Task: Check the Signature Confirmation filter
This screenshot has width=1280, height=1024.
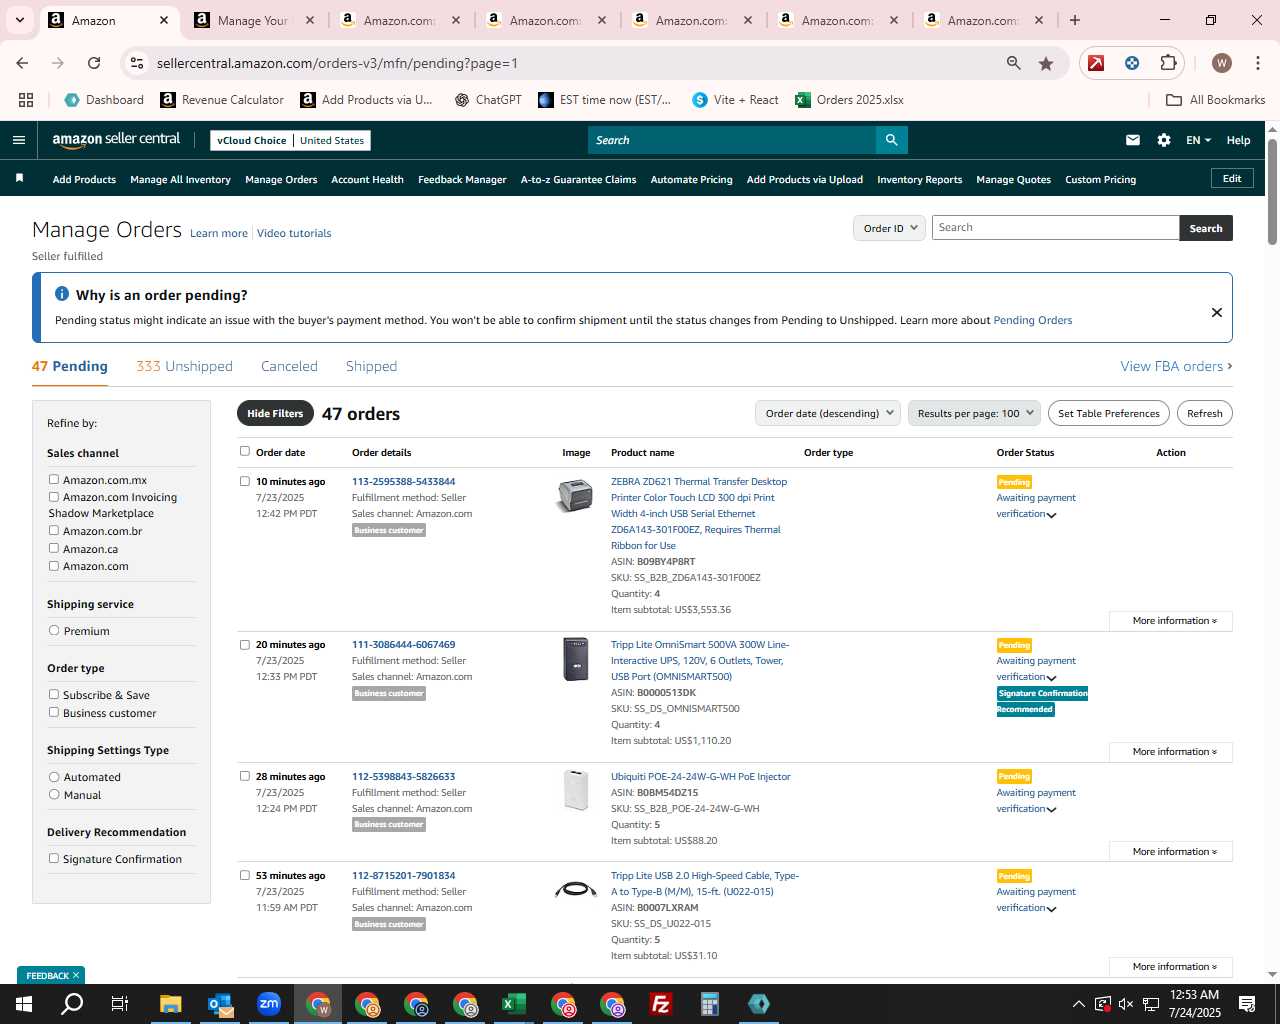Action: coord(54,859)
